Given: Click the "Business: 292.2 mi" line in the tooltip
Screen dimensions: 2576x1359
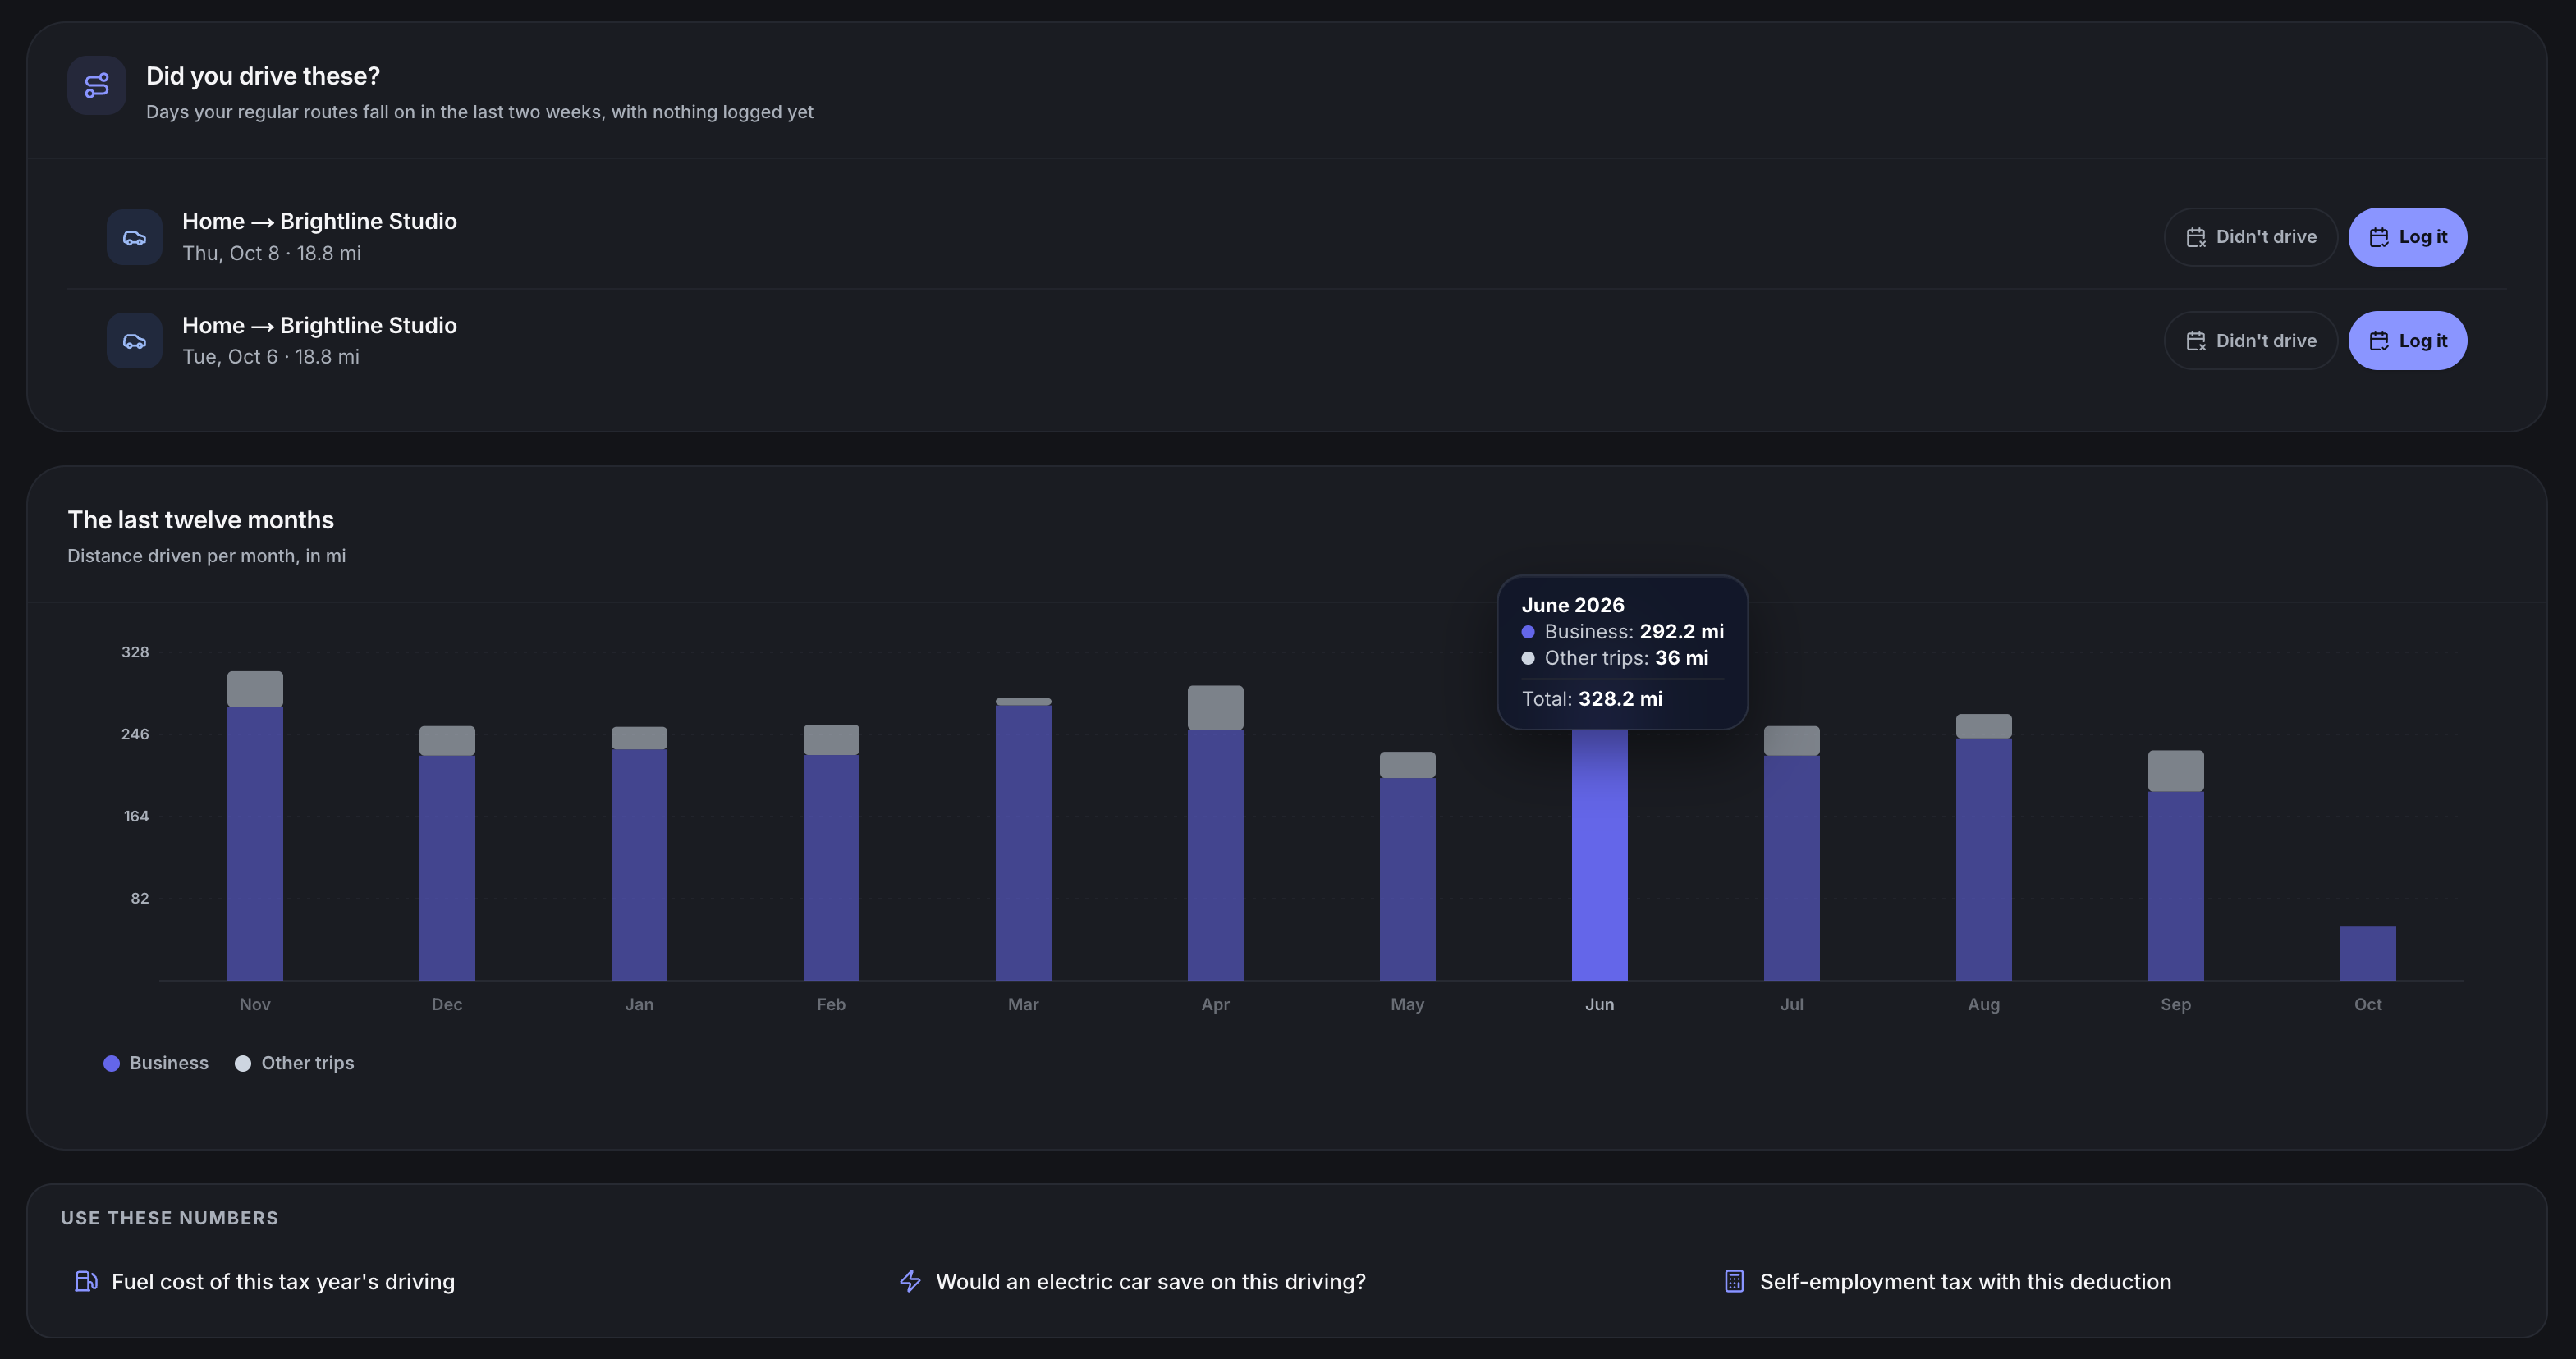Looking at the screenshot, I should (x=1622, y=632).
